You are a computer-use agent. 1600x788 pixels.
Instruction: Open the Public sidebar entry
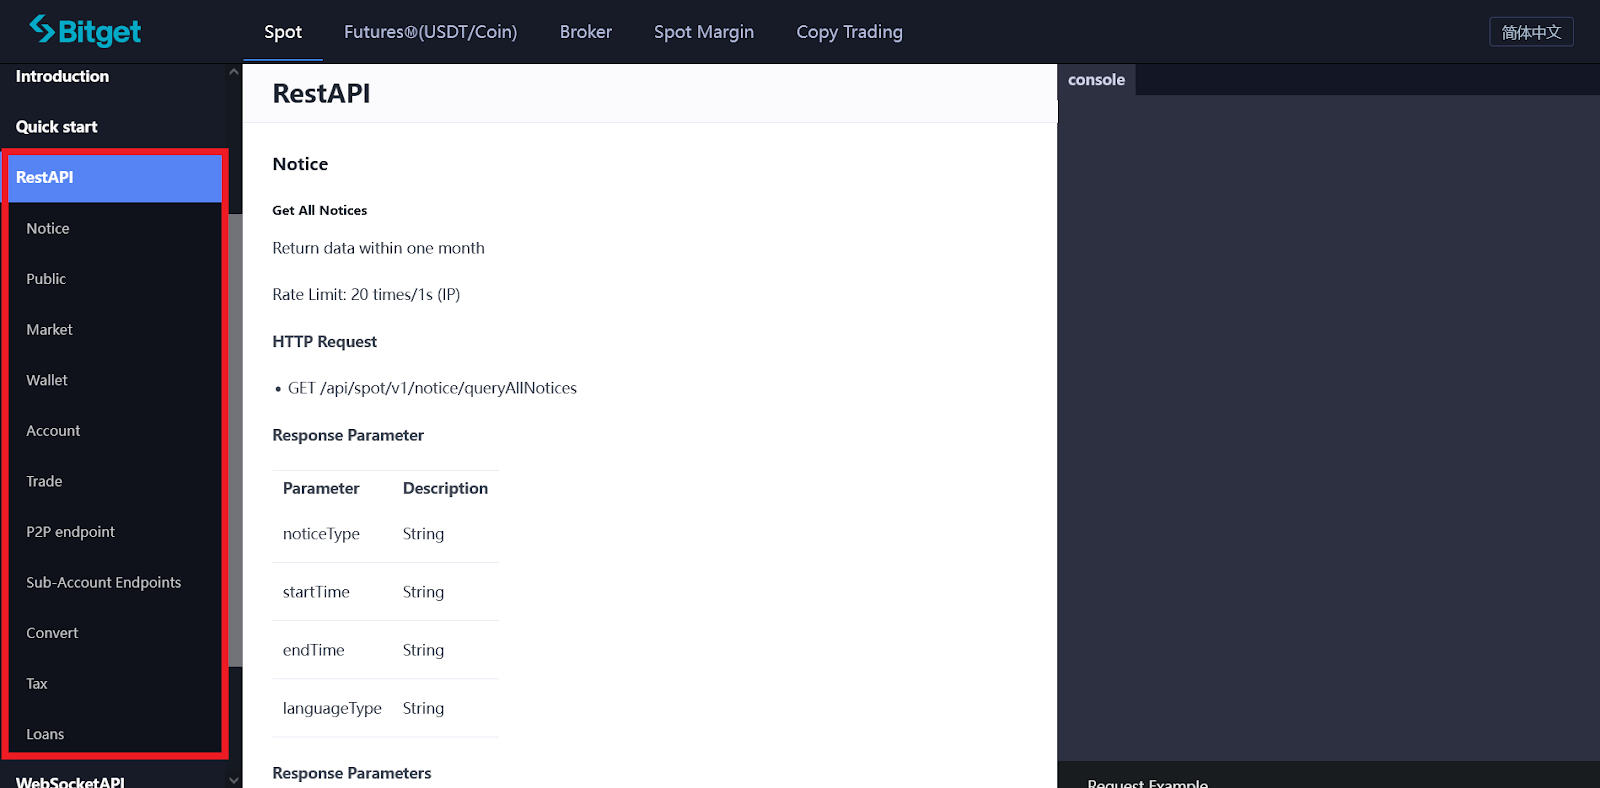click(x=46, y=279)
